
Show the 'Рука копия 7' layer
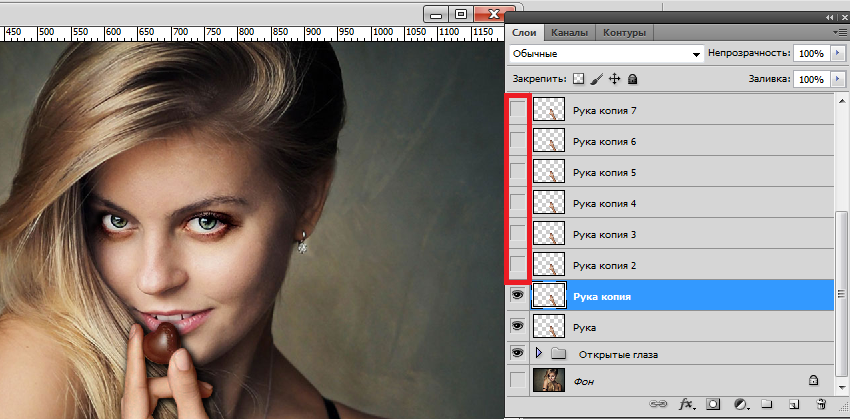[517, 111]
